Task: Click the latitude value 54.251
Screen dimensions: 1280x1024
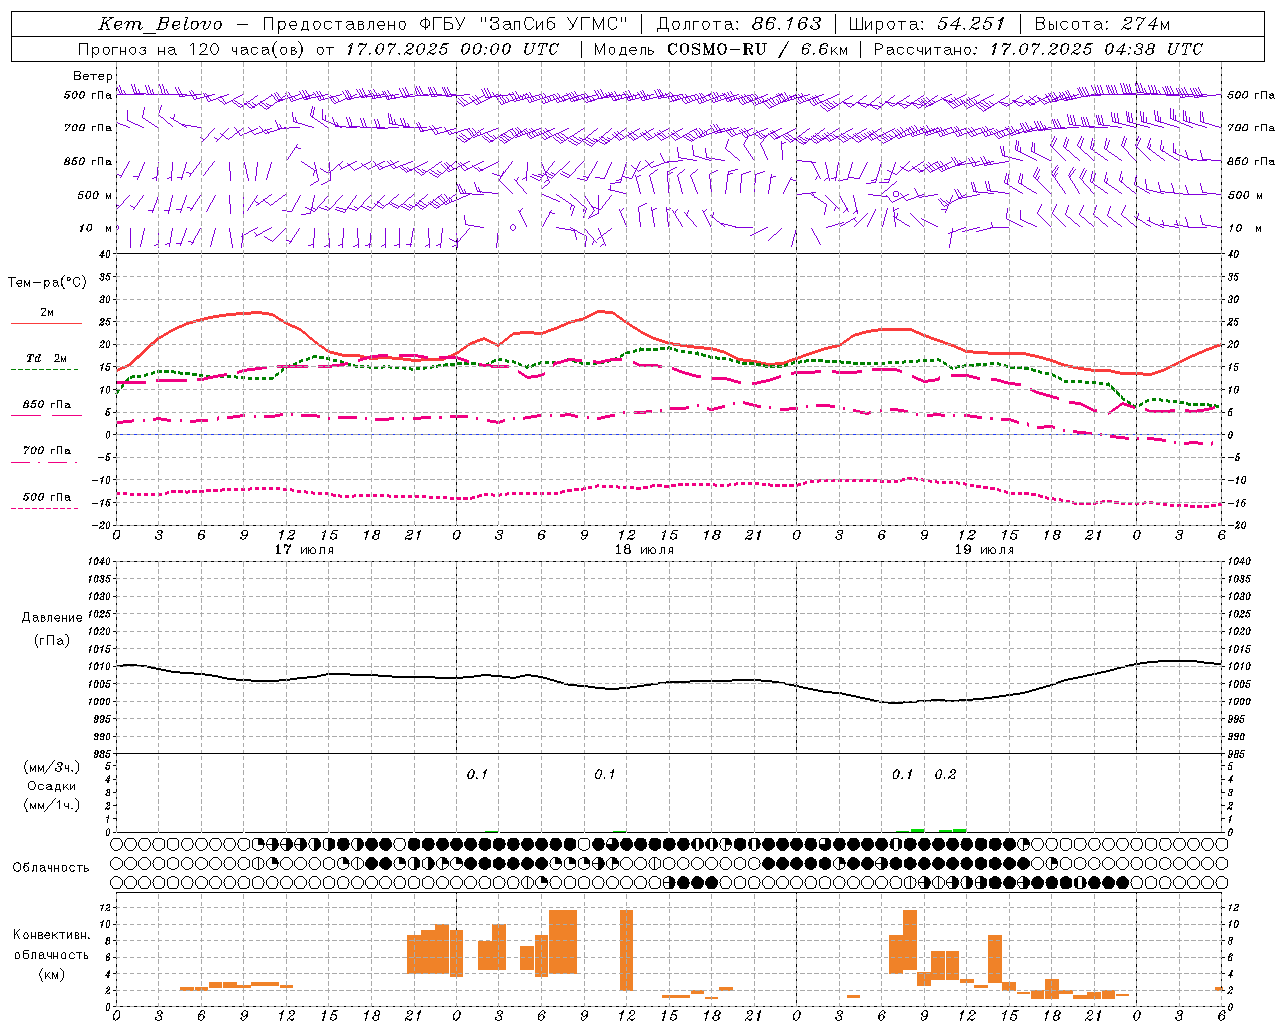Action: [x=971, y=24]
